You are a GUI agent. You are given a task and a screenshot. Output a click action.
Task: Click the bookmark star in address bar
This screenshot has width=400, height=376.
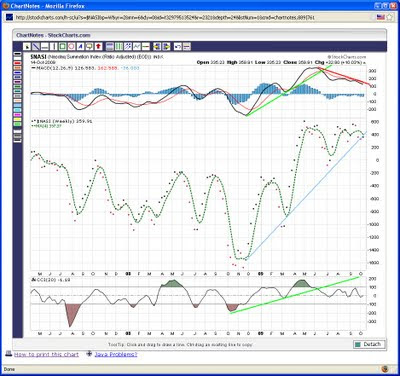point(390,17)
